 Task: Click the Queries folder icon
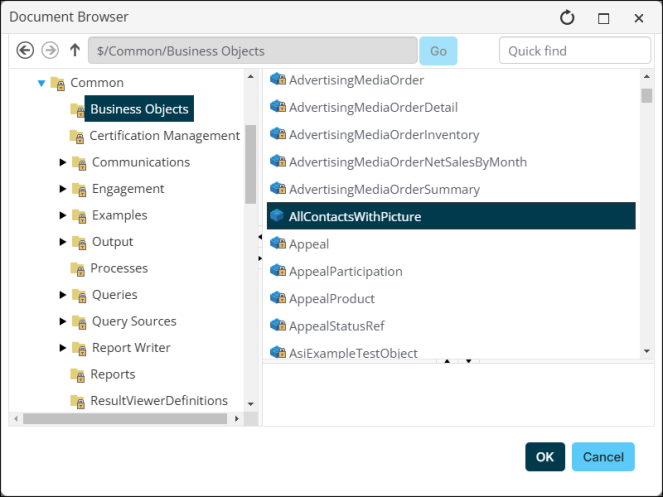pos(79,296)
